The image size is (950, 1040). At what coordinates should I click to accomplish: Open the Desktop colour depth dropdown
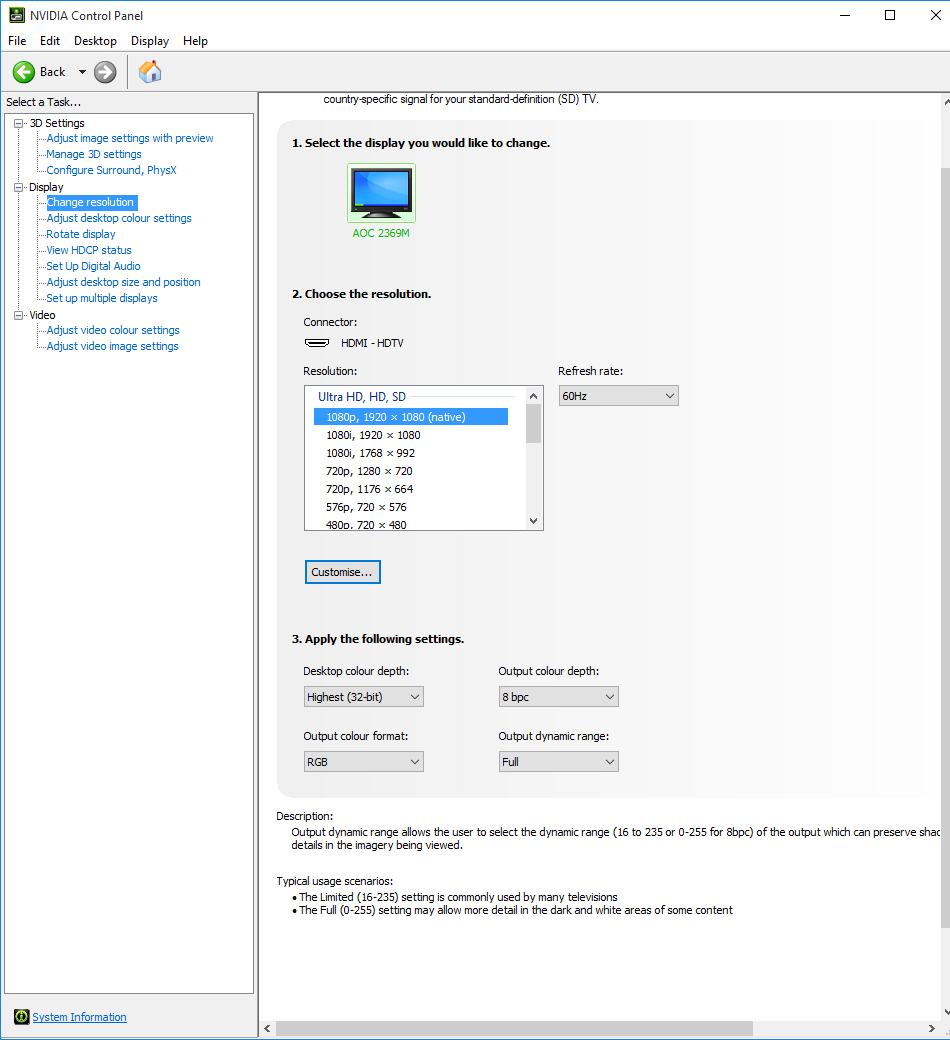(x=364, y=696)
